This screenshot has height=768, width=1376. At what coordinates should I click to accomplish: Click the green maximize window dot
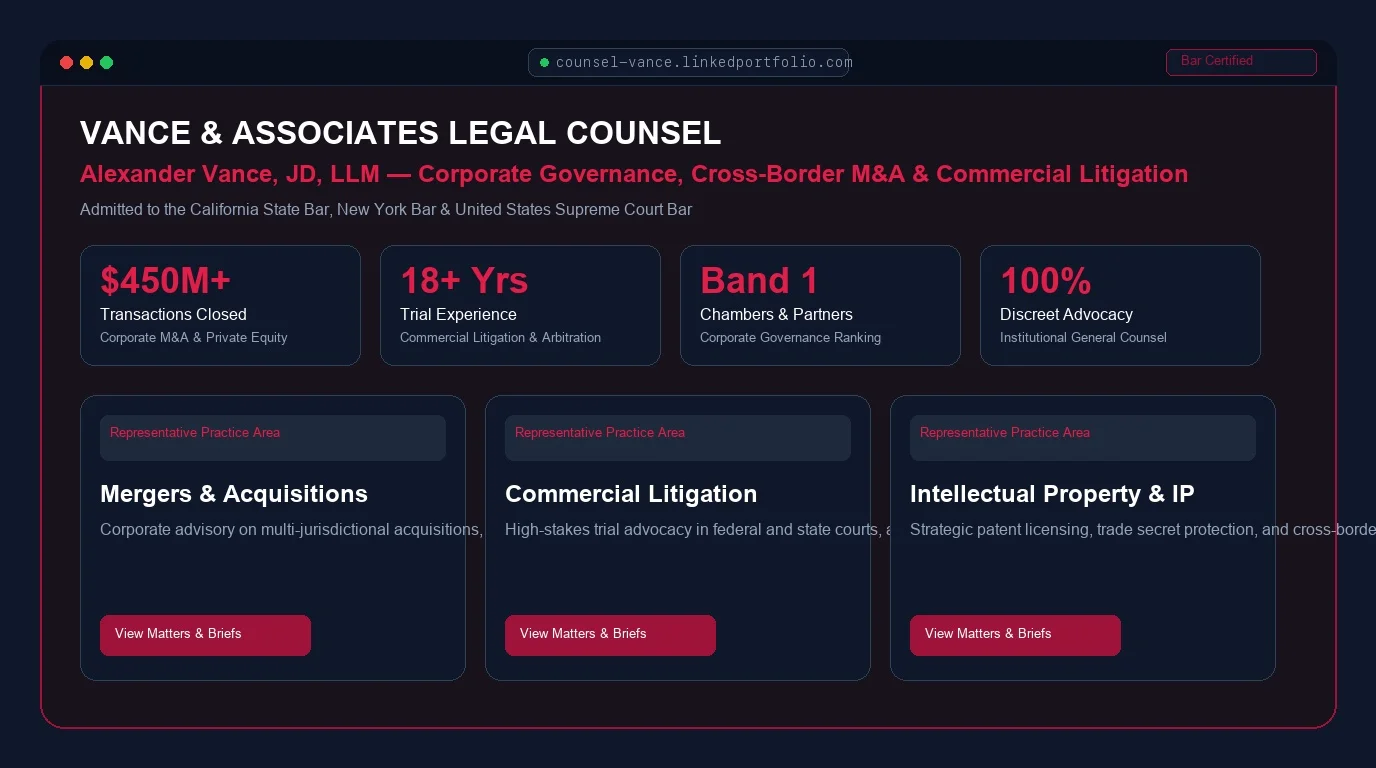(x=106, y=63)
